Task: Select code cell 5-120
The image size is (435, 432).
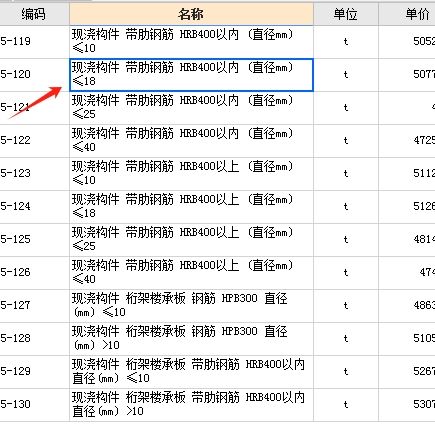Action: [34, 75]
